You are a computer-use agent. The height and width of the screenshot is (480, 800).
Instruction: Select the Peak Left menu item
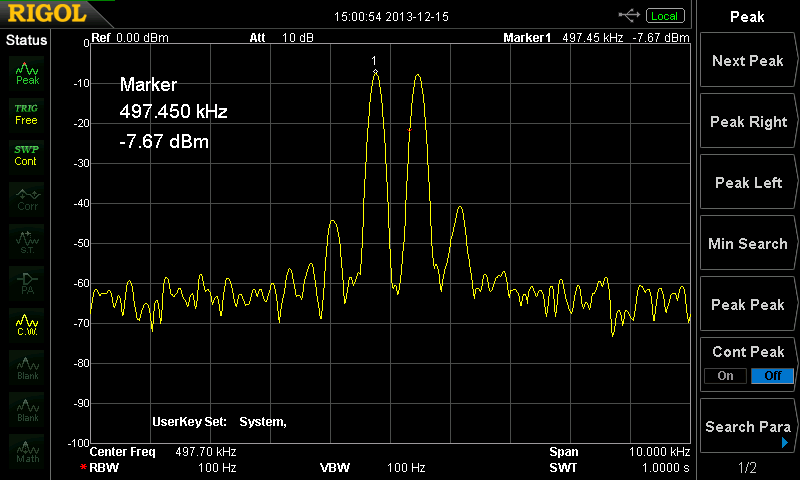pos(747,183)
